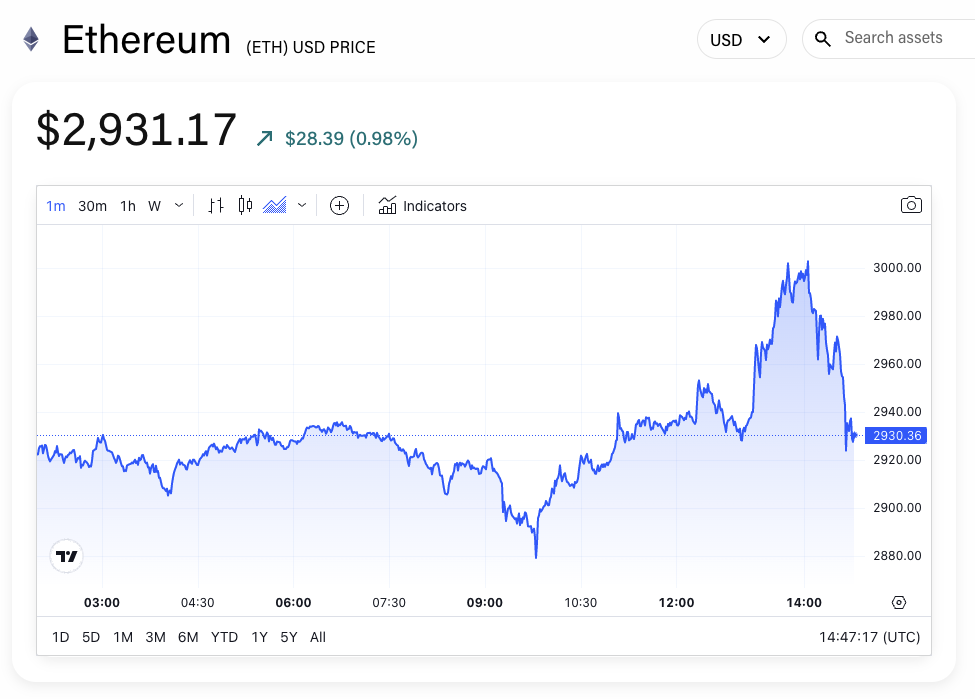The image size is (975, 699).
Task: Select the area chart style icon
Action: click(x=274, y=204)
